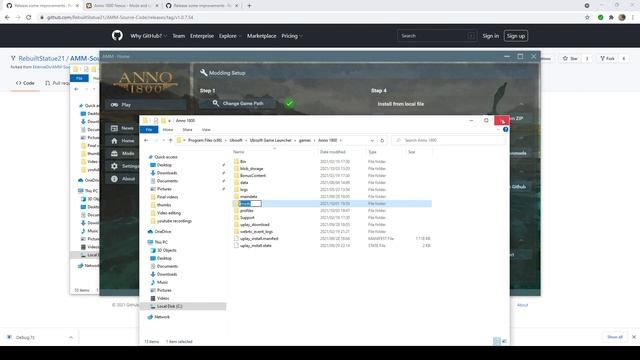Open youtube recordings in Quick access
Image resolution: width=640 pixels, height=360 pixels.
pos(174,221)
